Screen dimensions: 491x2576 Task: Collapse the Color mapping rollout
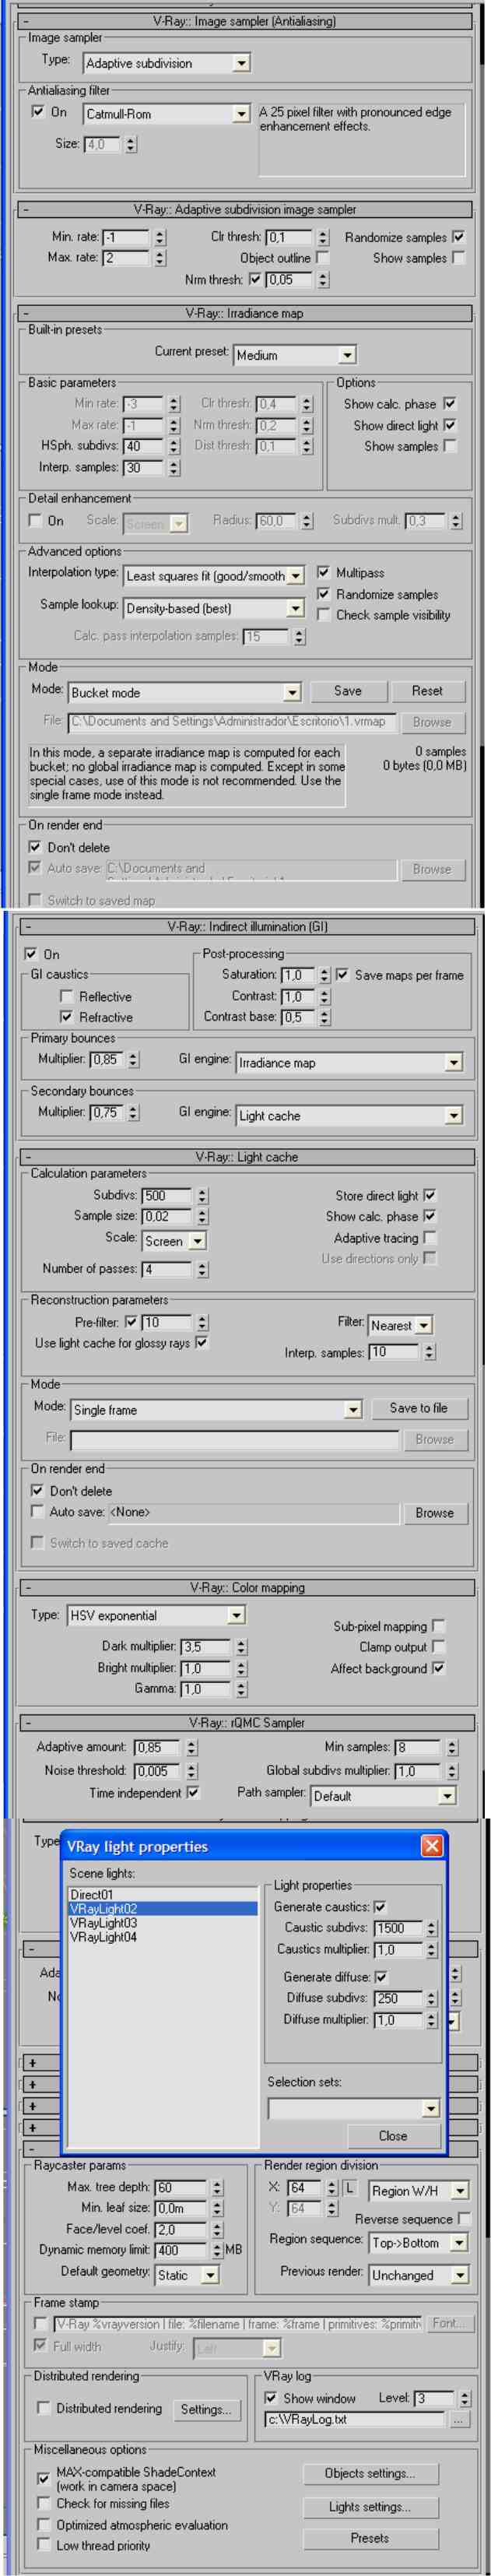(27, 1587)
